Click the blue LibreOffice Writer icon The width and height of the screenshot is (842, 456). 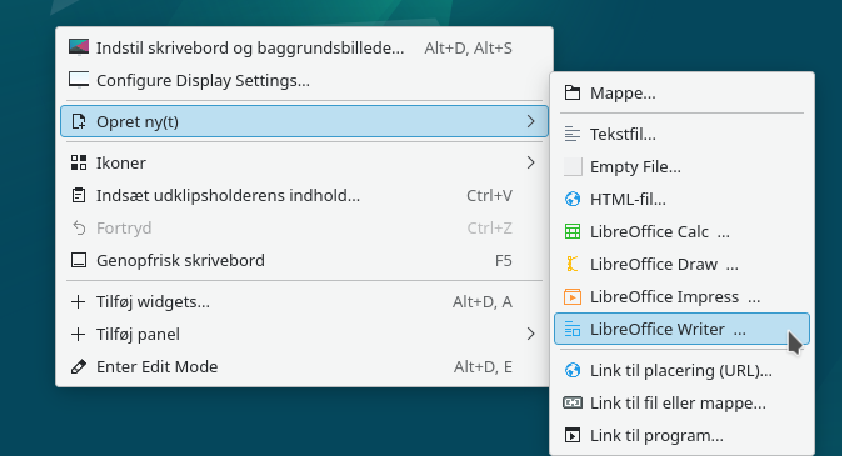pos(572,329)
